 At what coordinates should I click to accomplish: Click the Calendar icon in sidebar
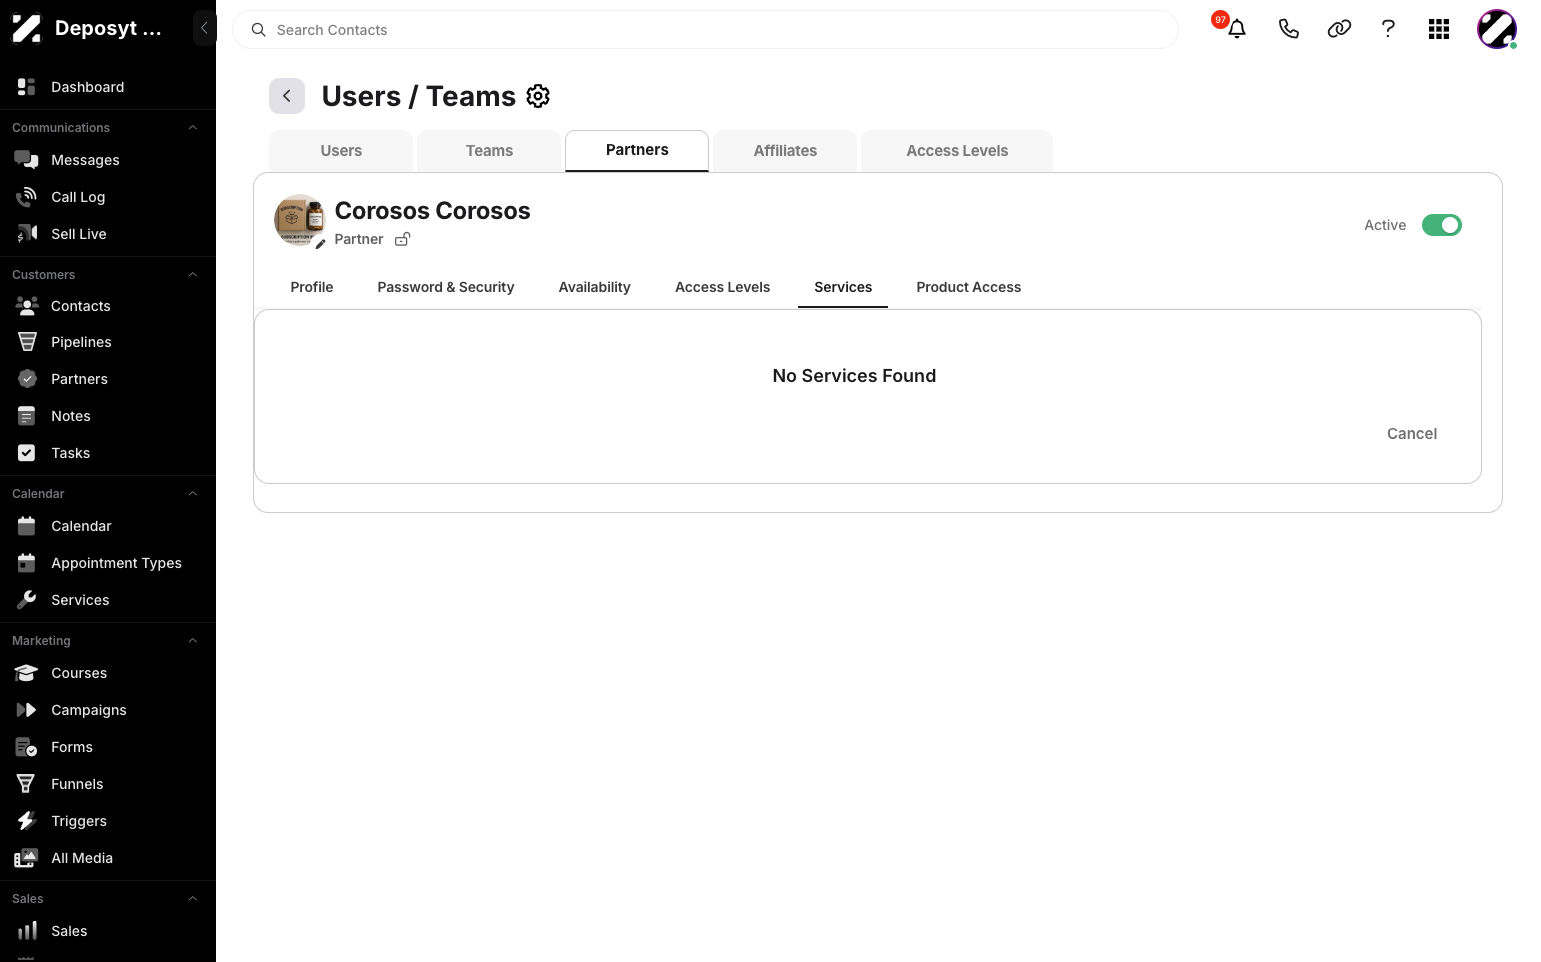tap(27, 526)
